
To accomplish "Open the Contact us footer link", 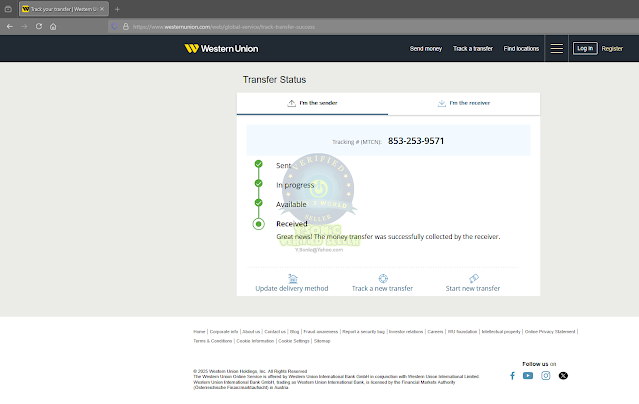I will [x=275, y=331].
